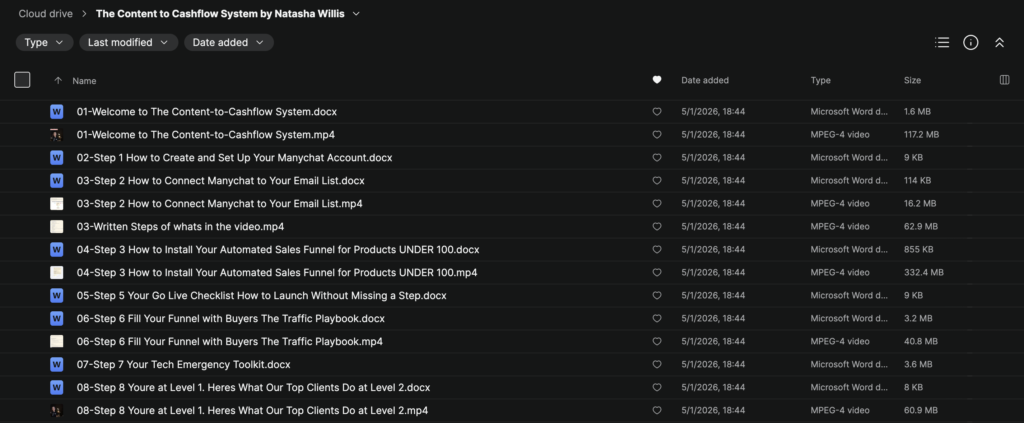
Task: Expand the folder title dropdown chevron
Action: click(x=356, y=14)
